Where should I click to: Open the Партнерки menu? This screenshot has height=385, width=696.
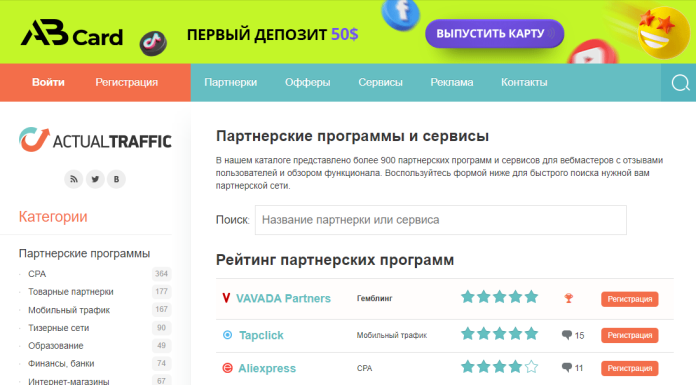pyautogui.click(x=230, y=82)
